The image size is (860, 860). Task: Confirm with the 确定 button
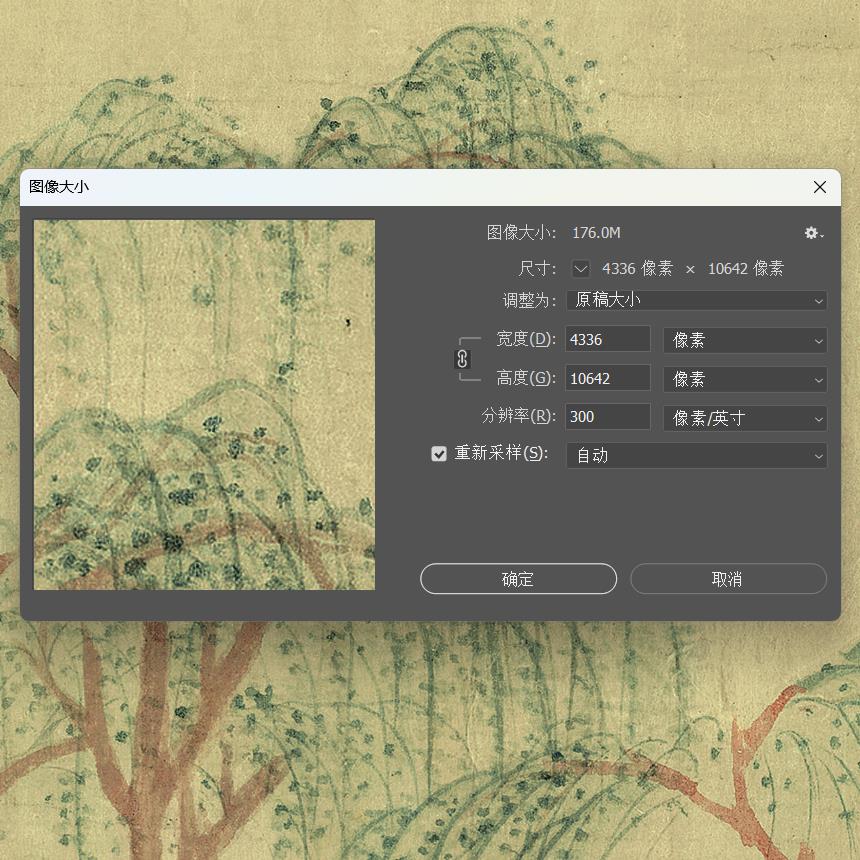pyautogui.click(x=518, y=579)
